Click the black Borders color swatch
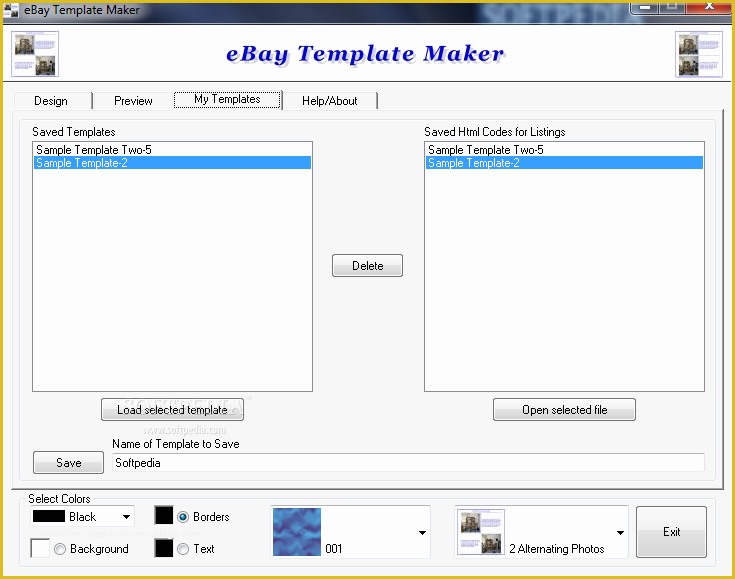 click(x=164, y=515)
